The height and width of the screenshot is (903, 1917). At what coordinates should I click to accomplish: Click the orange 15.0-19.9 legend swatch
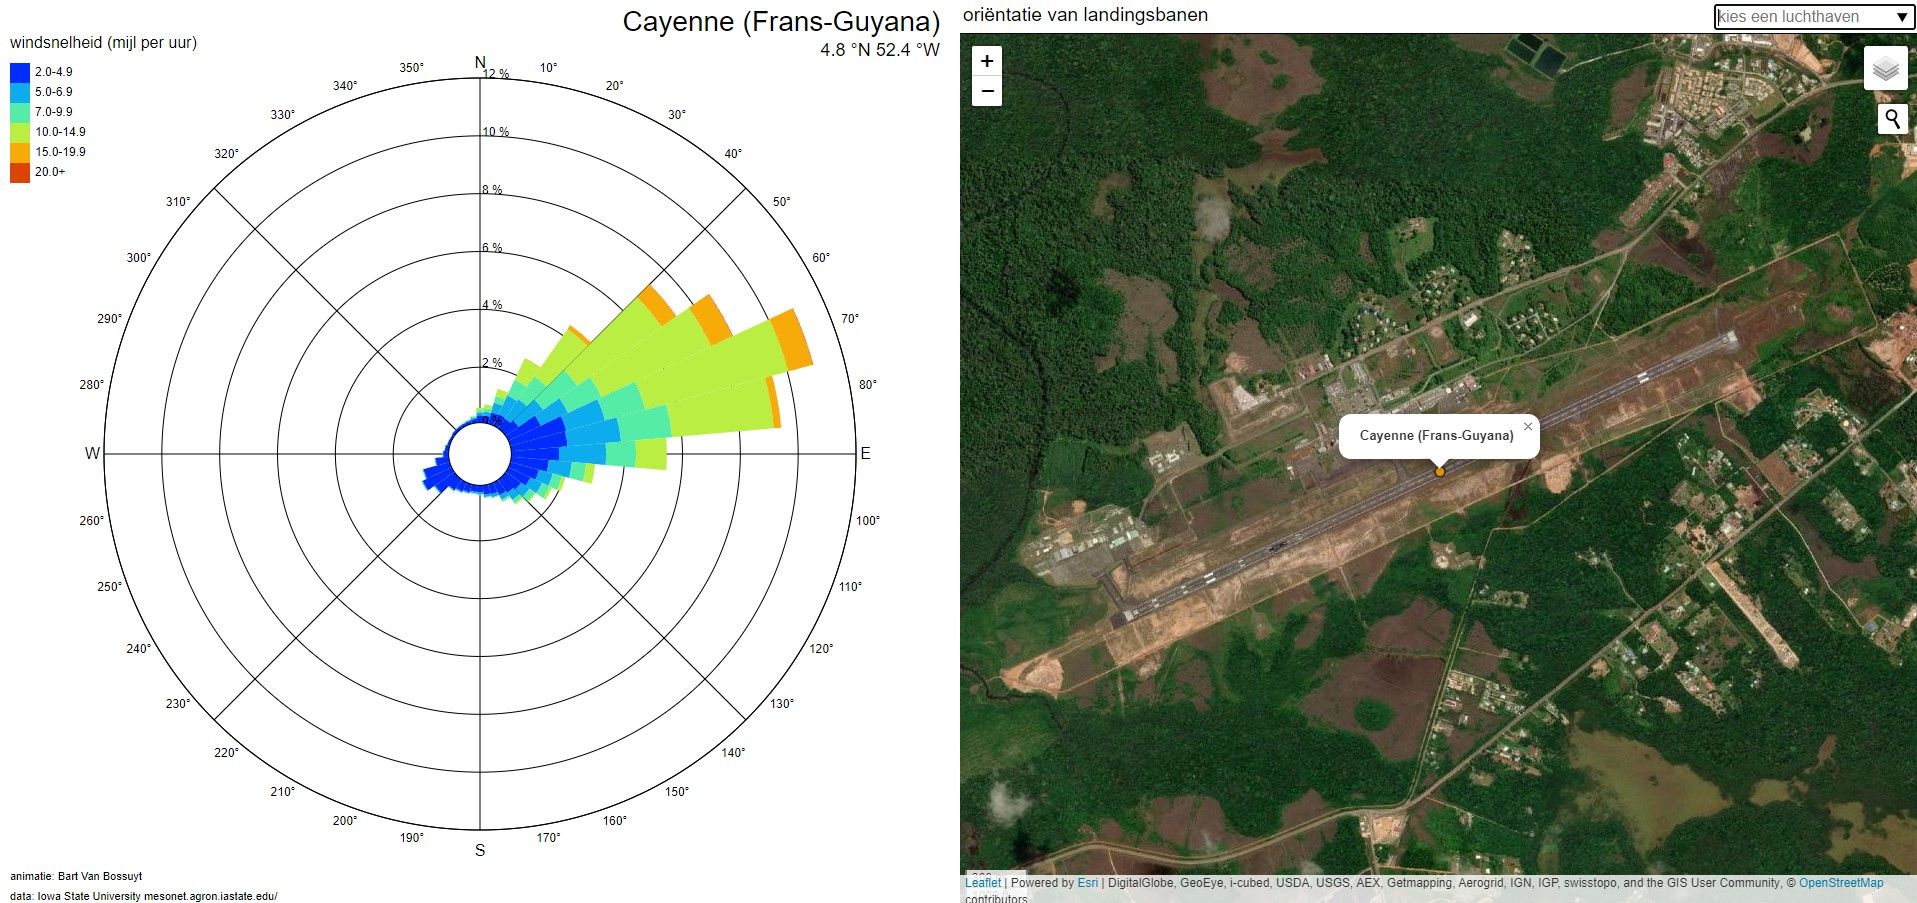pos(20,152)
